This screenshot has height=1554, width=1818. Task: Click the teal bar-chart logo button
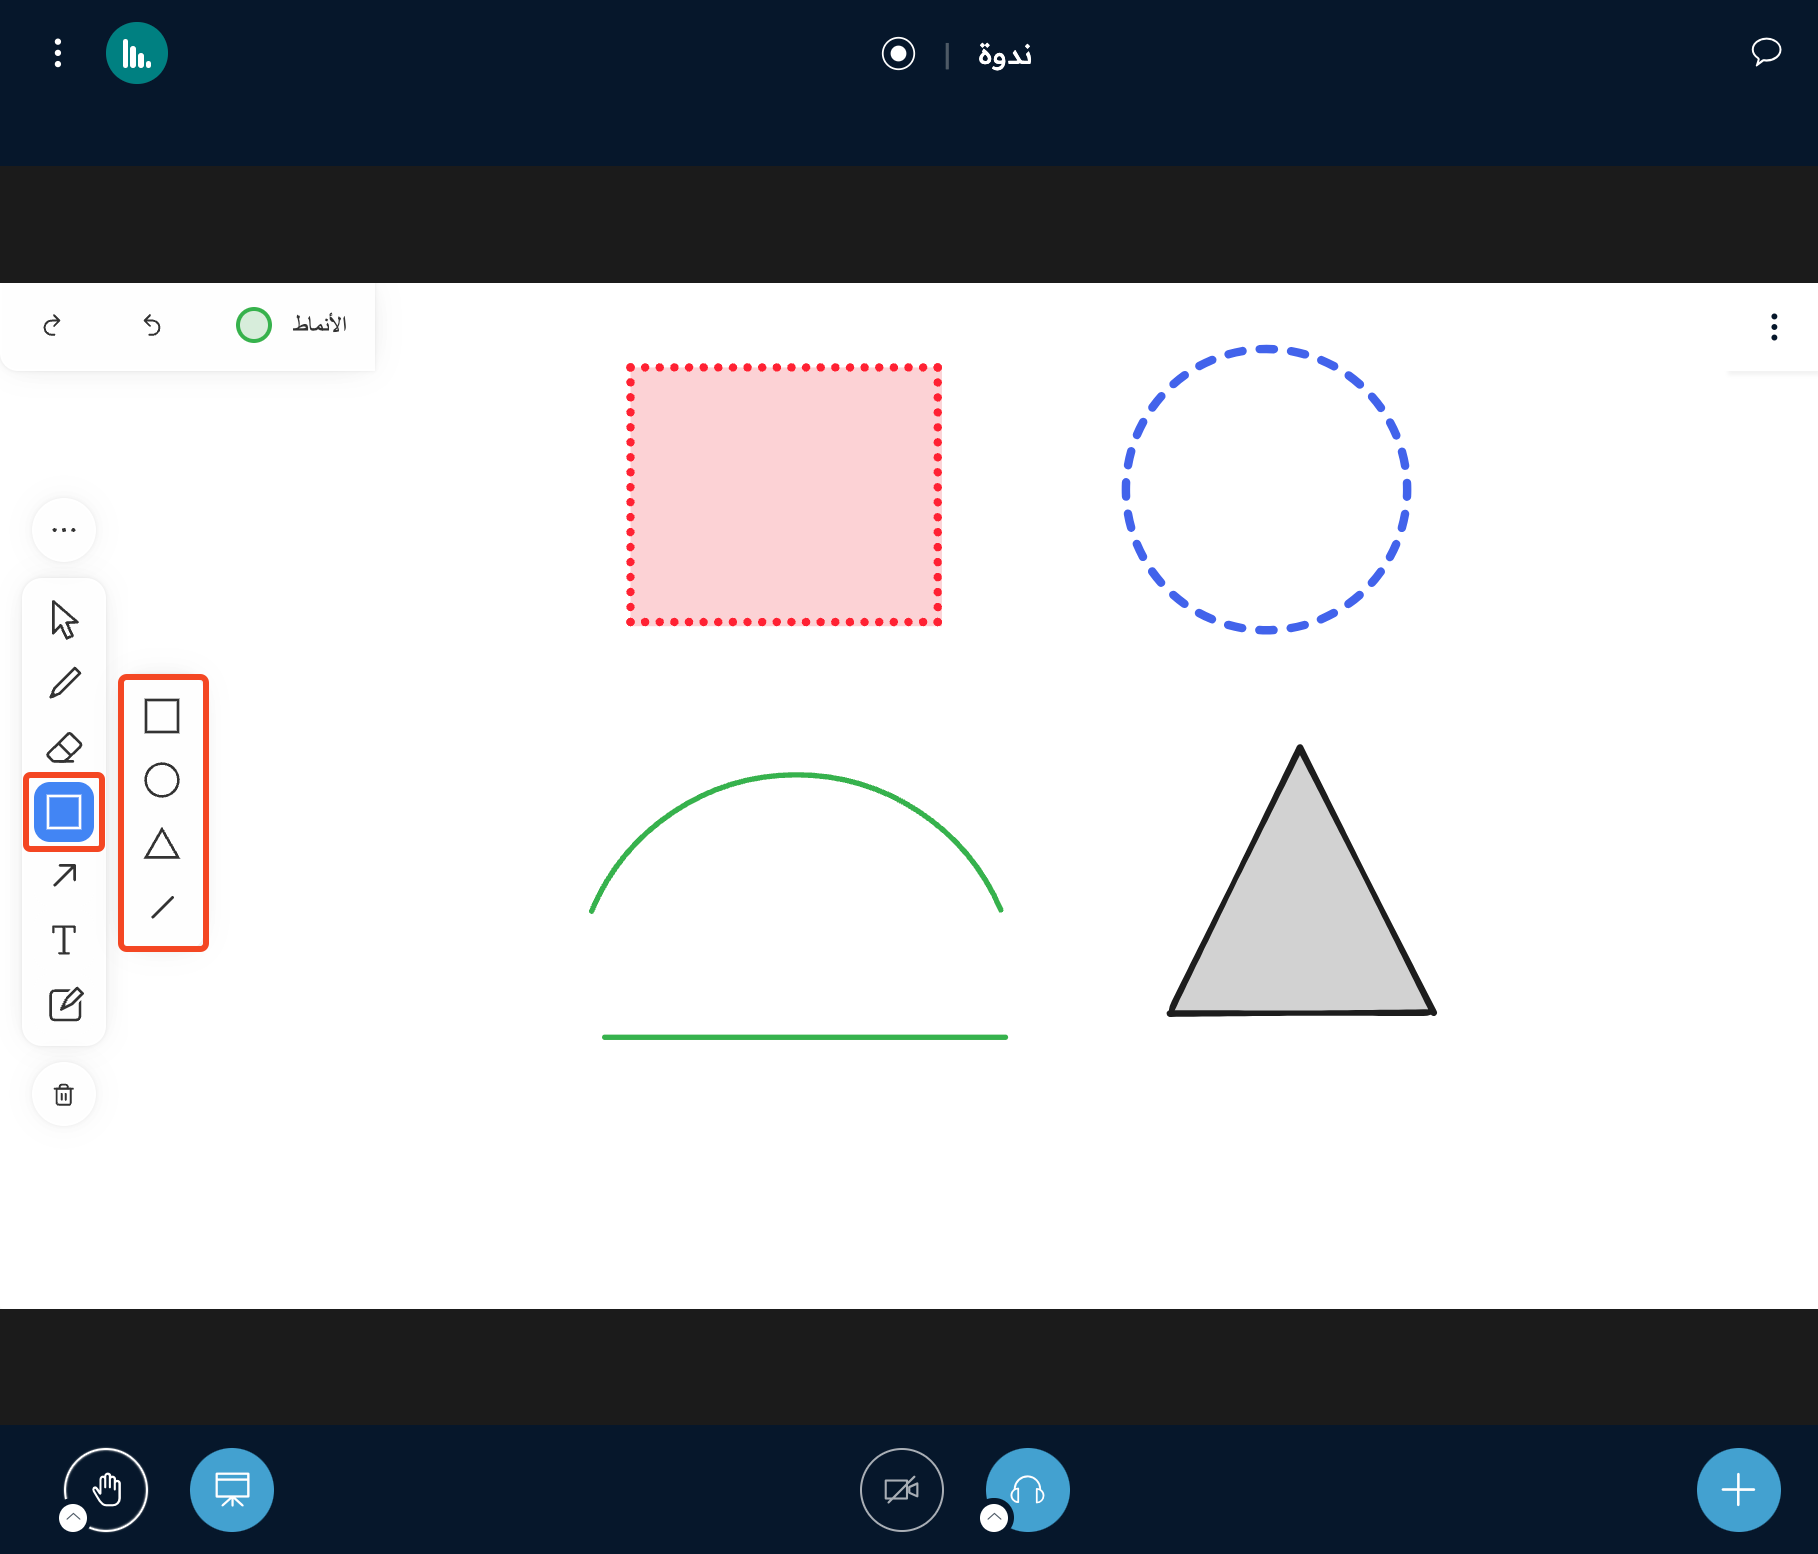(x=137, y=53)
